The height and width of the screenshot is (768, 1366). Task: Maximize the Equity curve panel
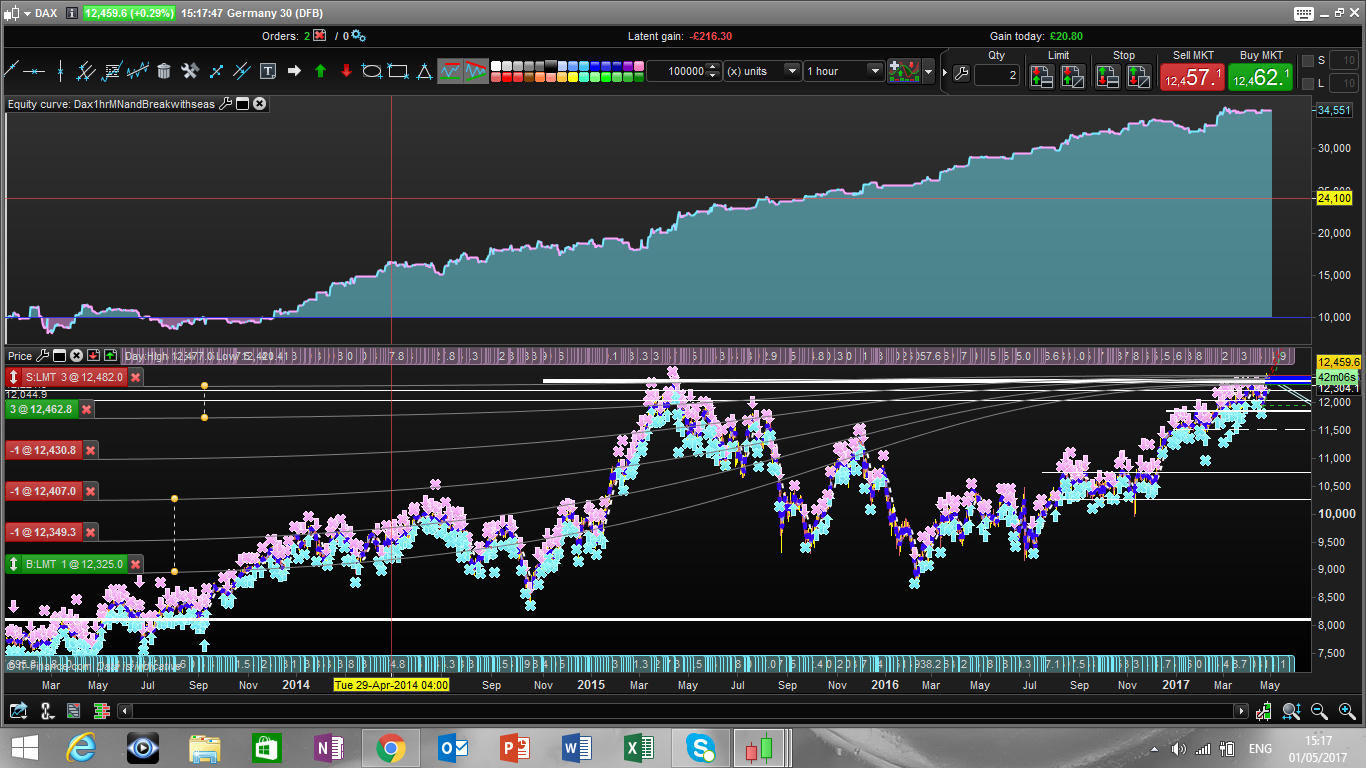[242, 103]
